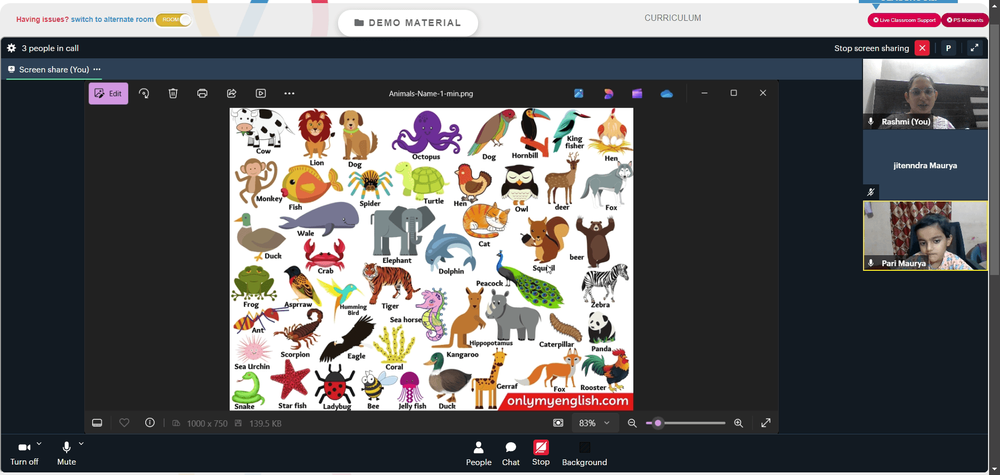Delete the Animals-Name-1-min.png image
Screen dimensions: 1000x475
173,94
